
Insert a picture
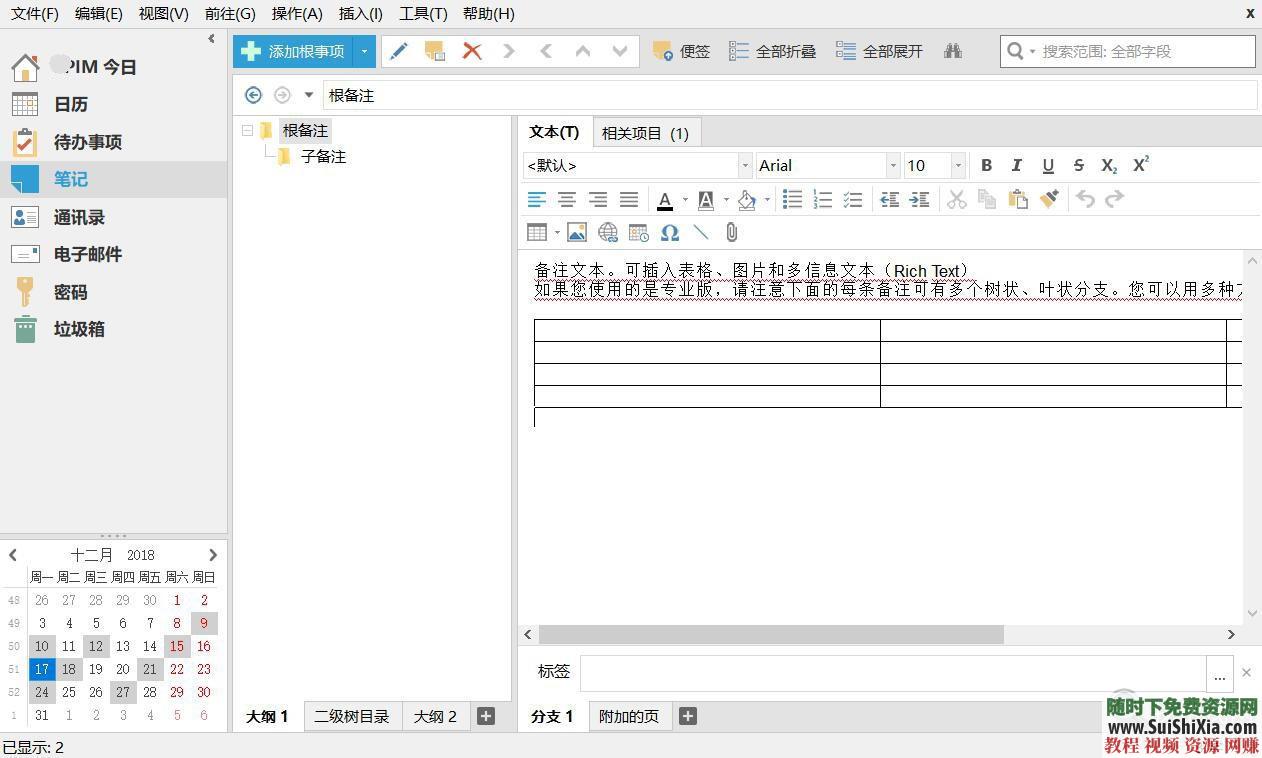point(577,233)
